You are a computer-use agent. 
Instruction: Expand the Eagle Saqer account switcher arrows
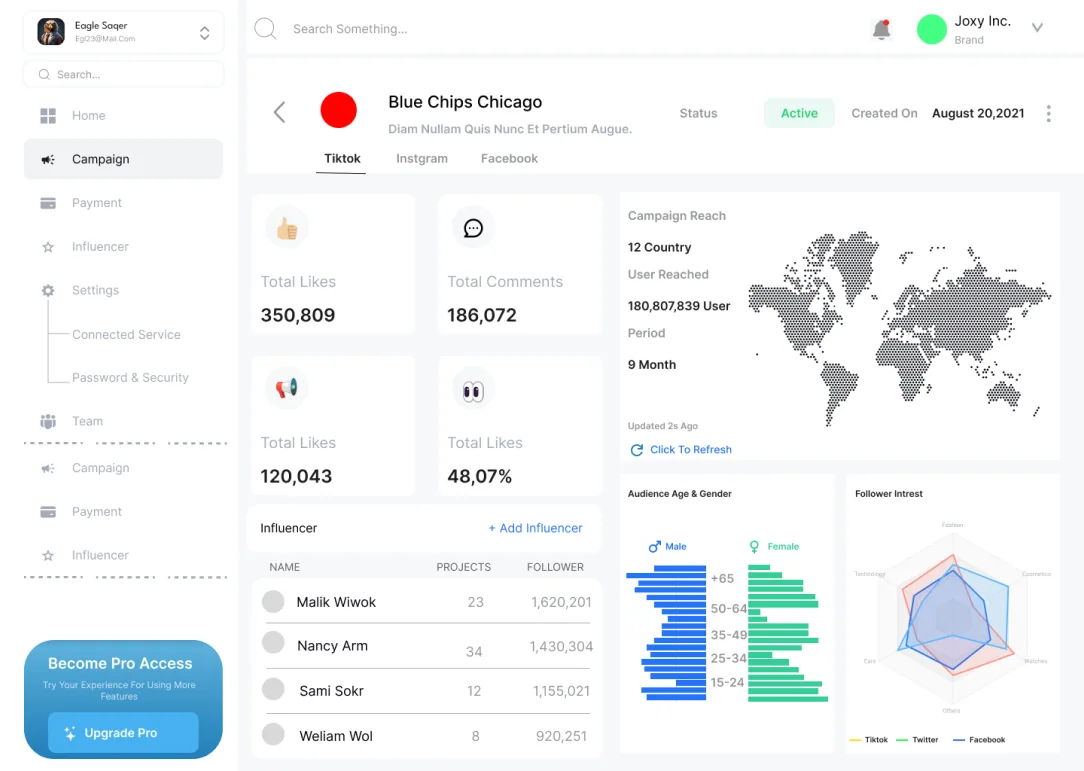click(x=205, y=33)
